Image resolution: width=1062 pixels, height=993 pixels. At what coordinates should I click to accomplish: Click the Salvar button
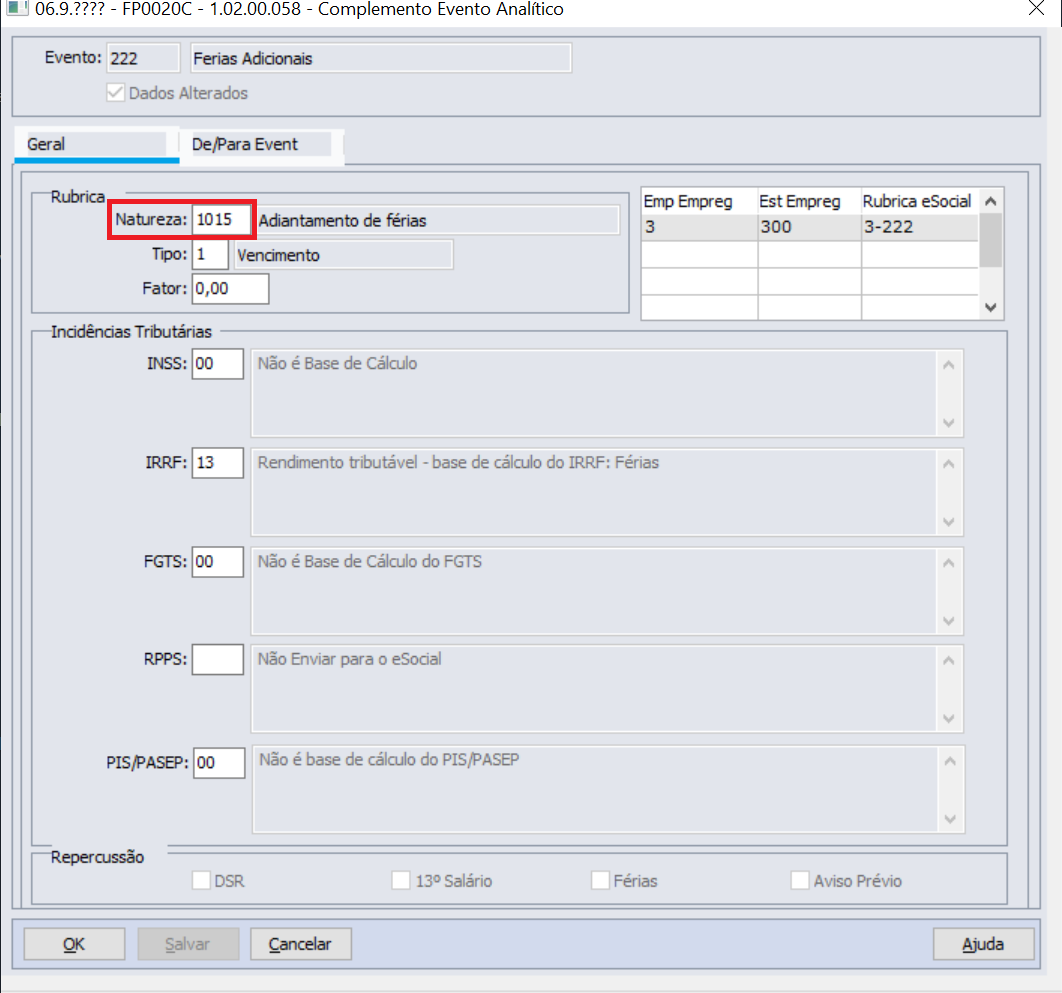(188, 944)
